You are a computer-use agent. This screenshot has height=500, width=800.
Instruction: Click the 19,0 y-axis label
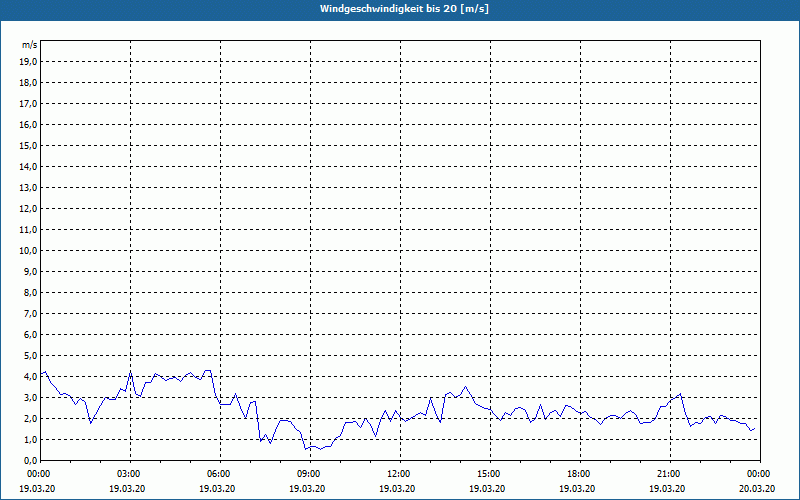click(x=28, y=62)
